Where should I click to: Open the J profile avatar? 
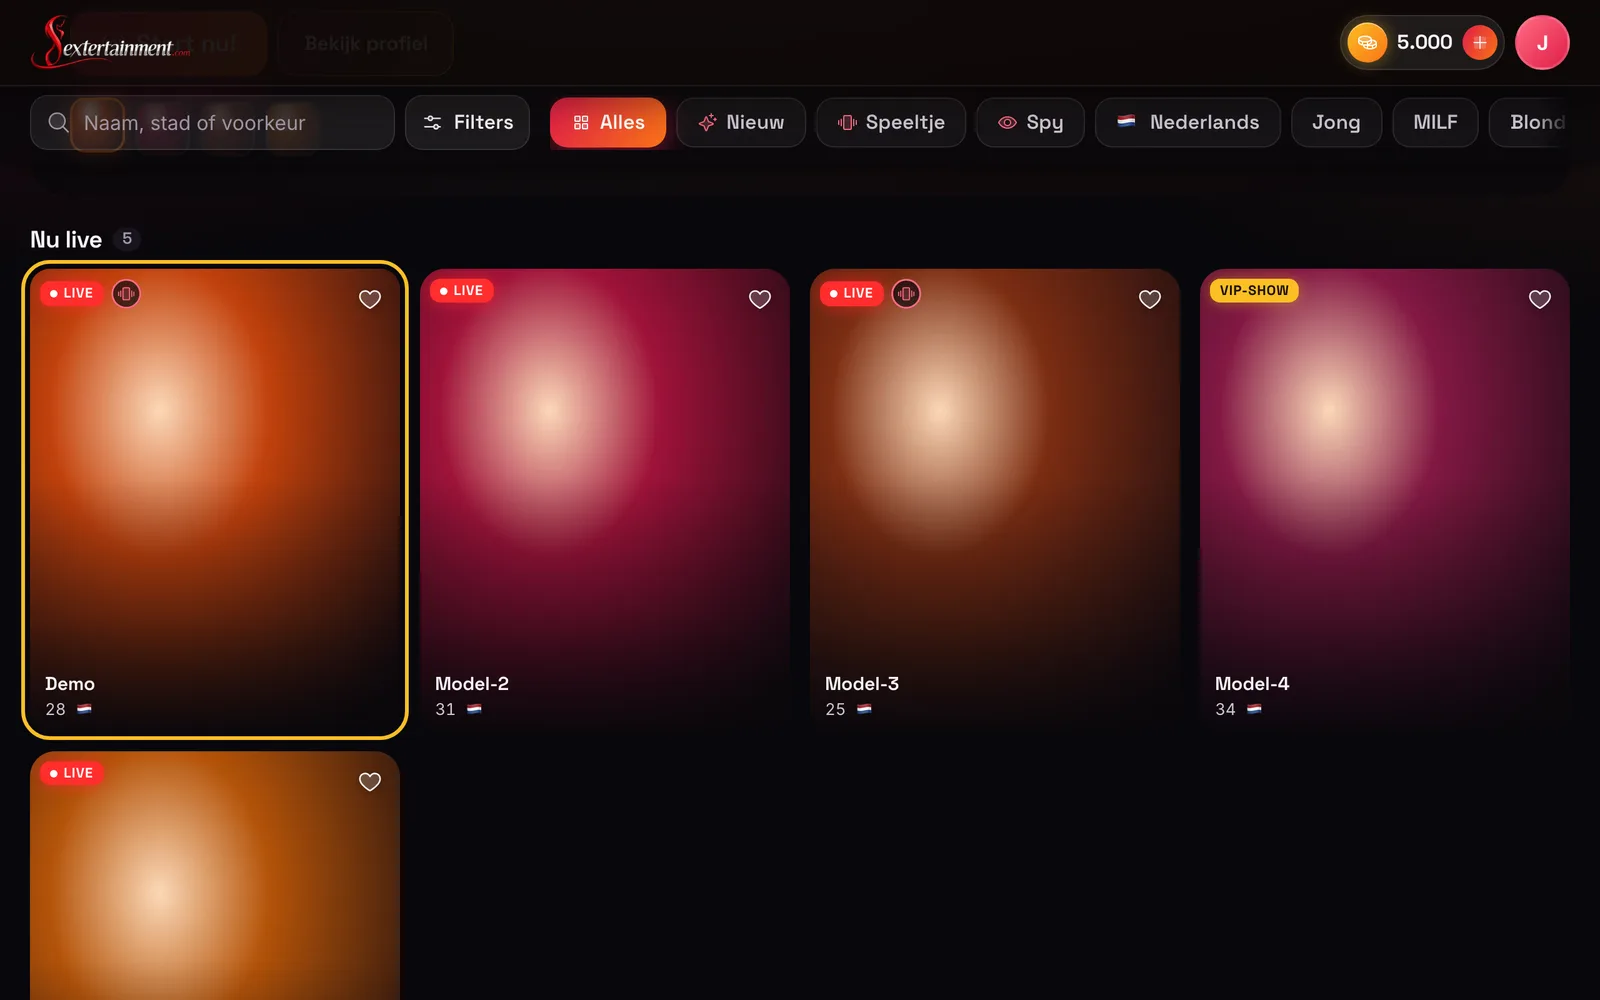(x=1542, y=42)
